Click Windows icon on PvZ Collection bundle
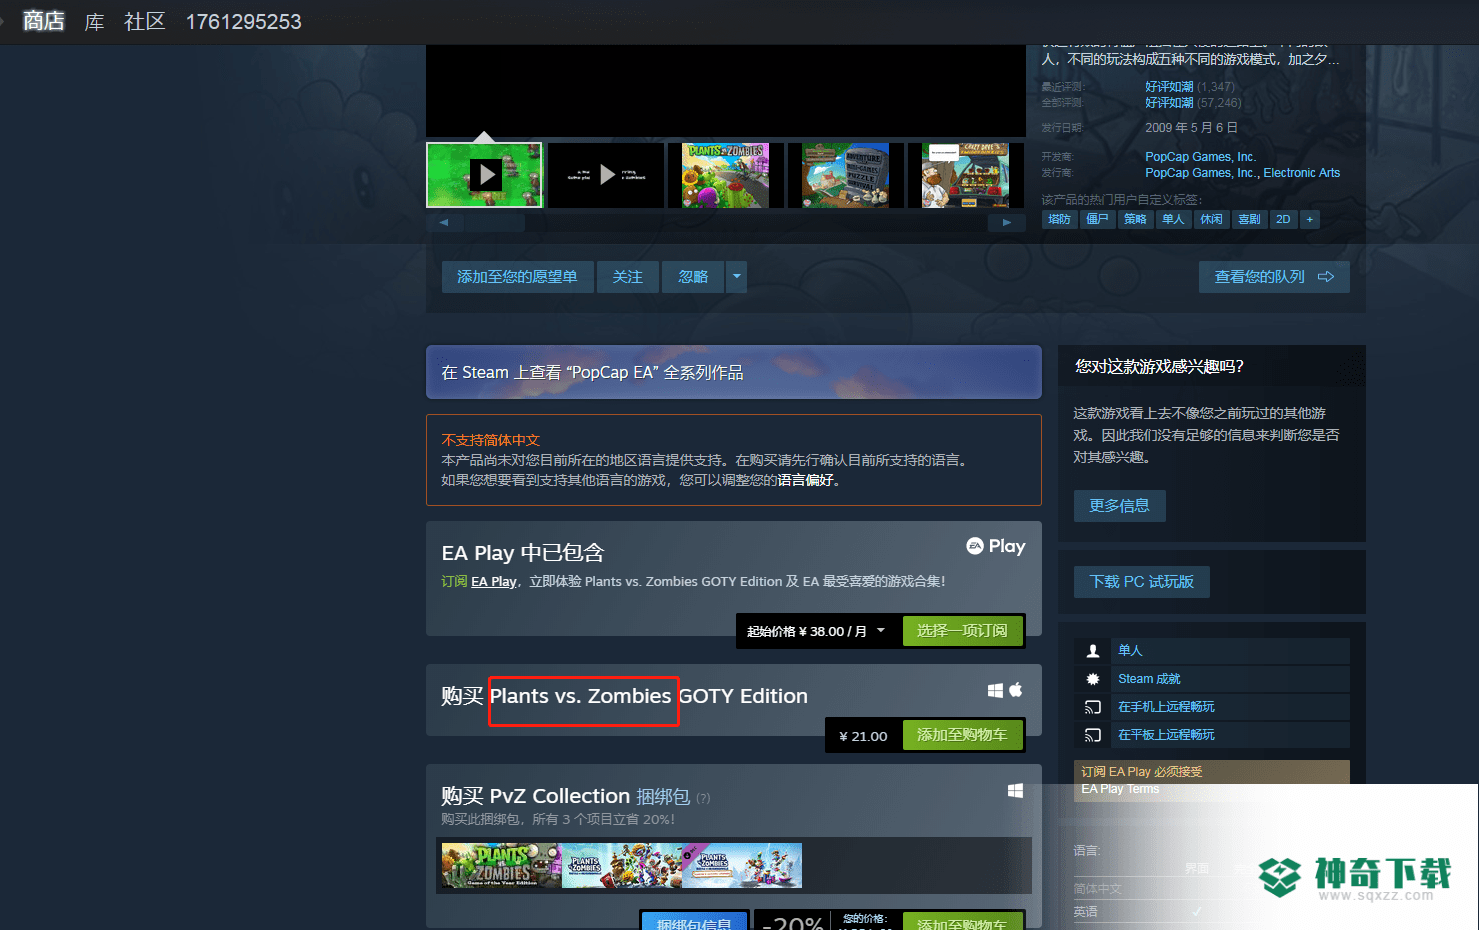Image resolution: width=1479 pixels, height=930 pixels. point(1015,791)
